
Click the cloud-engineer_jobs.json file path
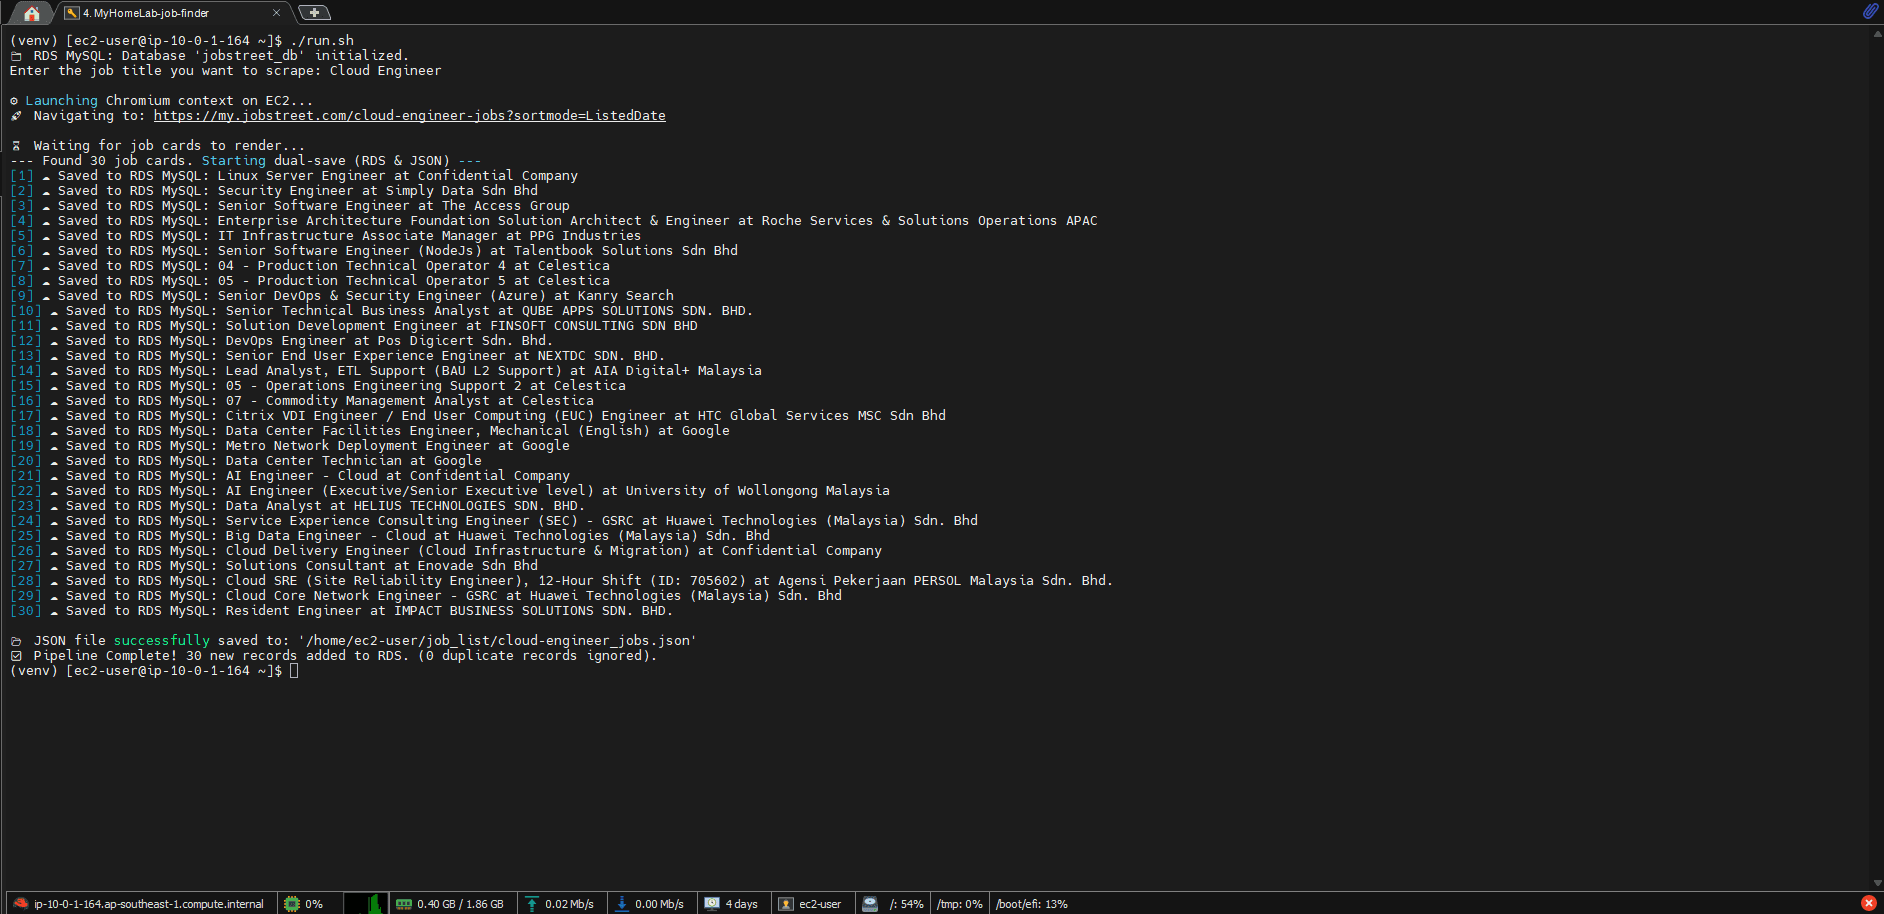point(497,641)
